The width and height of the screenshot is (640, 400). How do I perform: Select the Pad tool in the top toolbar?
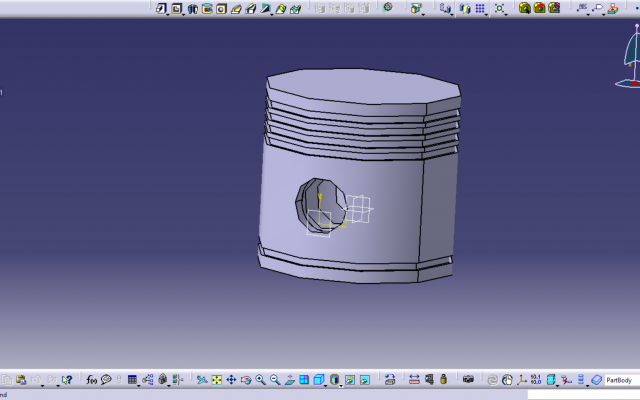tap(161, 8)
